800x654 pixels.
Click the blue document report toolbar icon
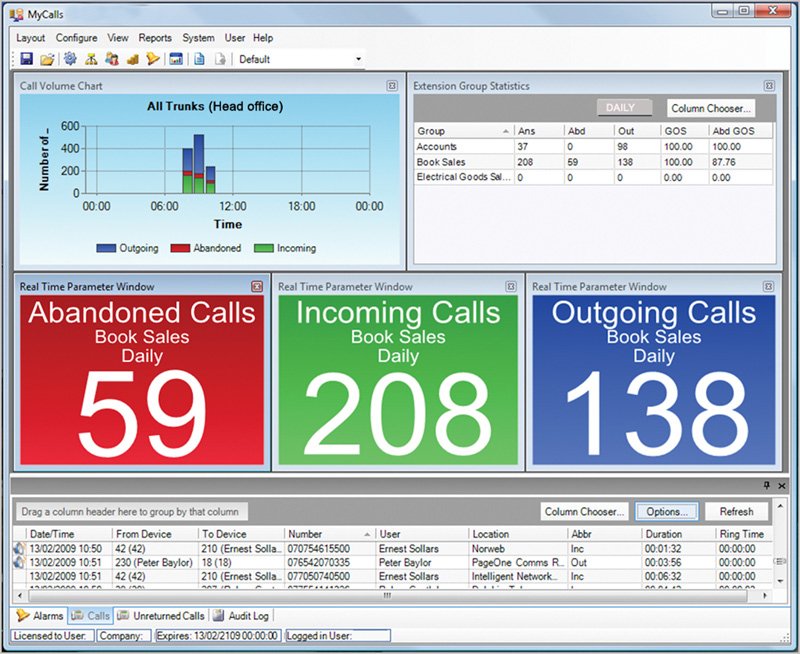point(199,60)
